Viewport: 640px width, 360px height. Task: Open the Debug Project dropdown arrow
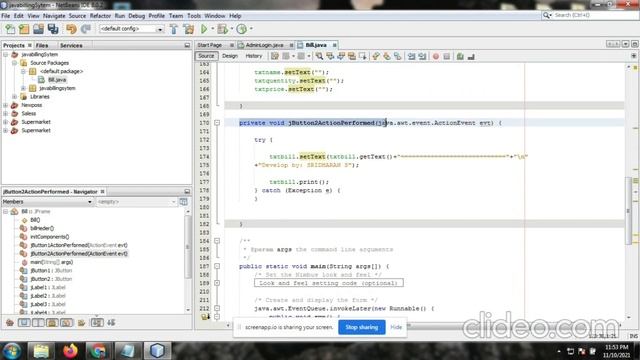coord(231,29)
